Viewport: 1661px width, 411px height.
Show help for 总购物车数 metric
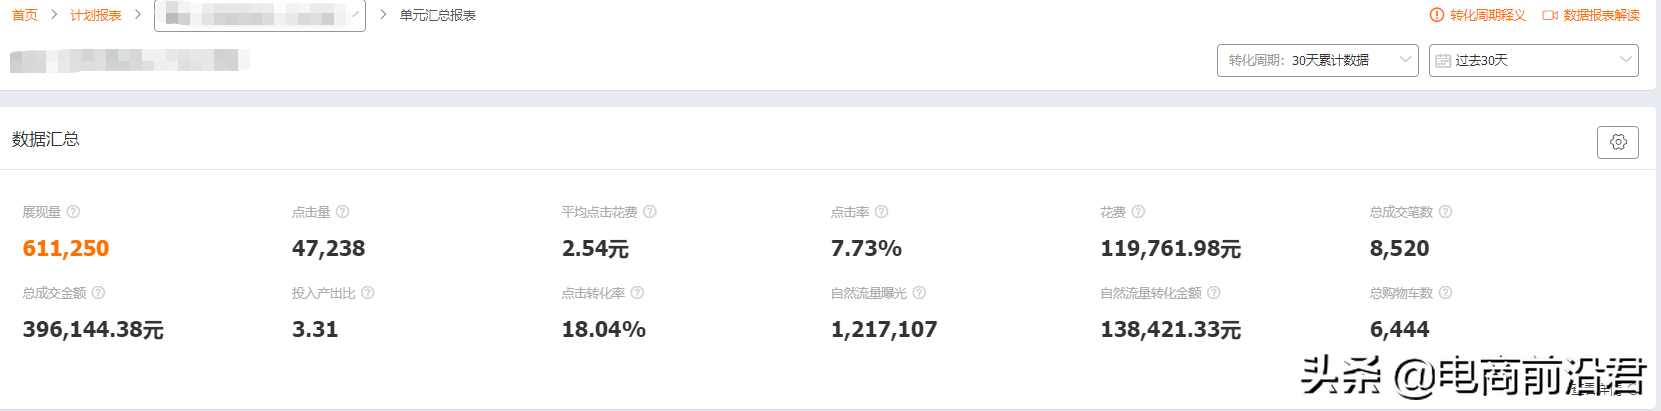click(x=1445, y=293)
